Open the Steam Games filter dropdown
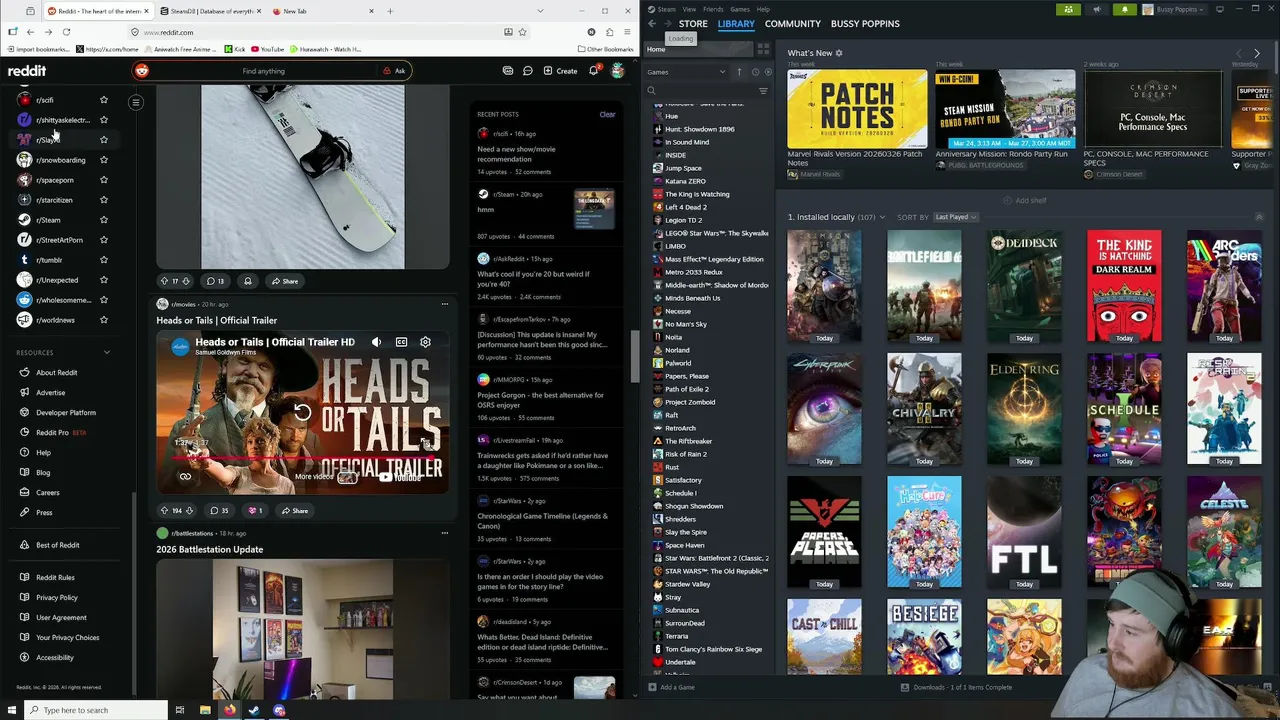1280x720 pixels. 687,72
